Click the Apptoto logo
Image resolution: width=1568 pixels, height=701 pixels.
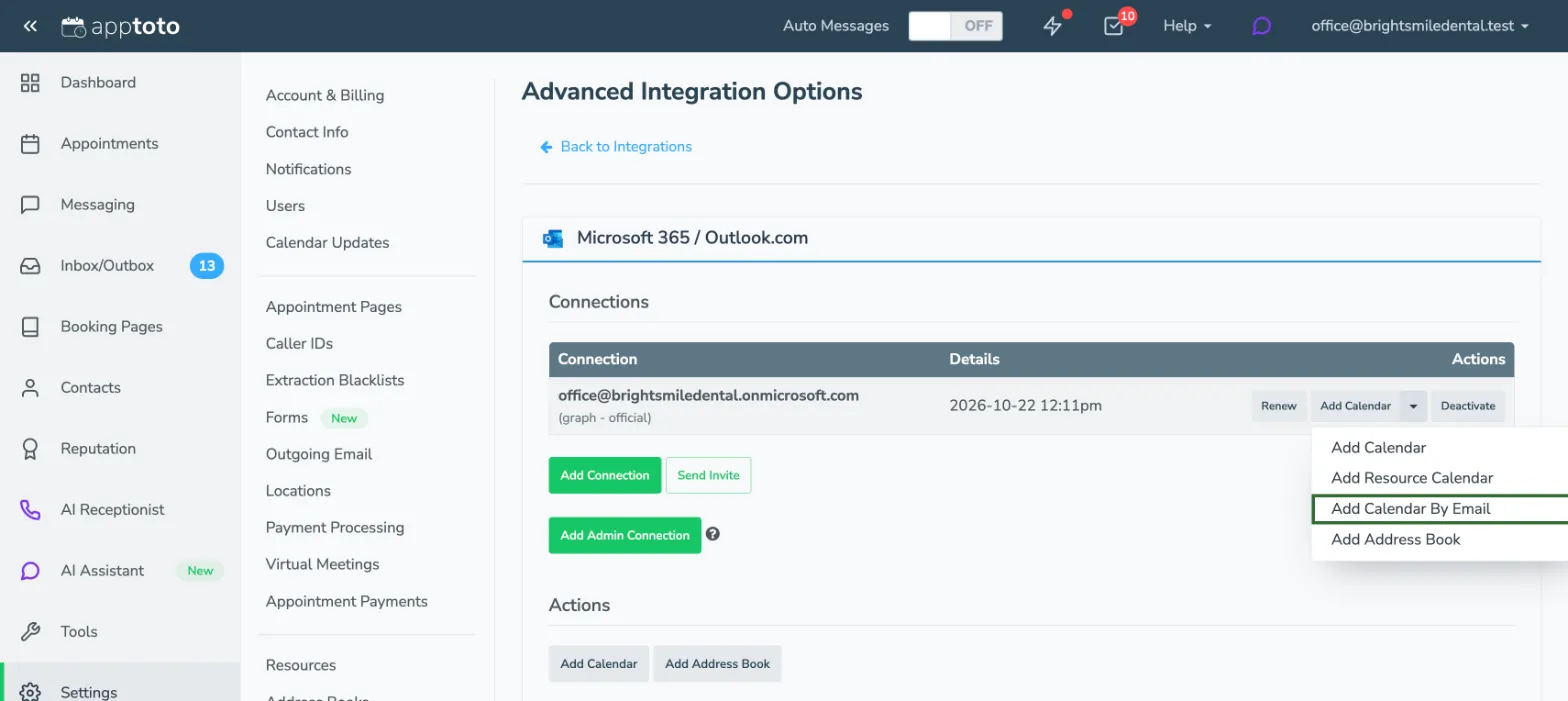[x=120, y=26]
